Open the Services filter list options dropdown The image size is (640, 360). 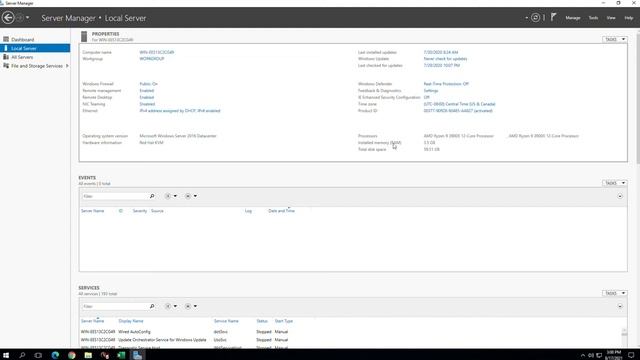(x=171, y=307)
